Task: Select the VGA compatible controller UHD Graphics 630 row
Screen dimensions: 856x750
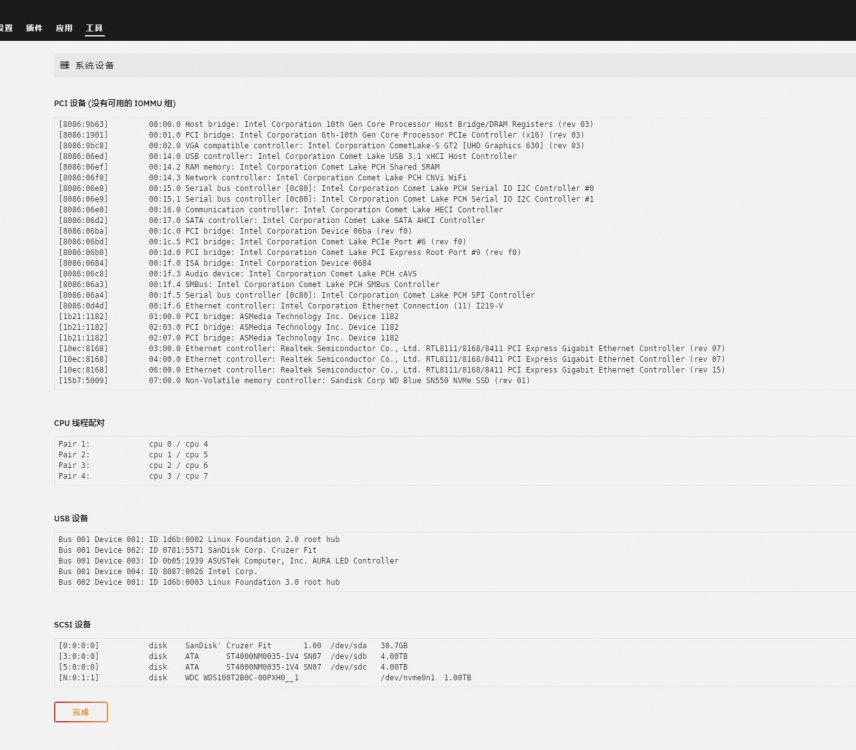Action: point(321,146)
